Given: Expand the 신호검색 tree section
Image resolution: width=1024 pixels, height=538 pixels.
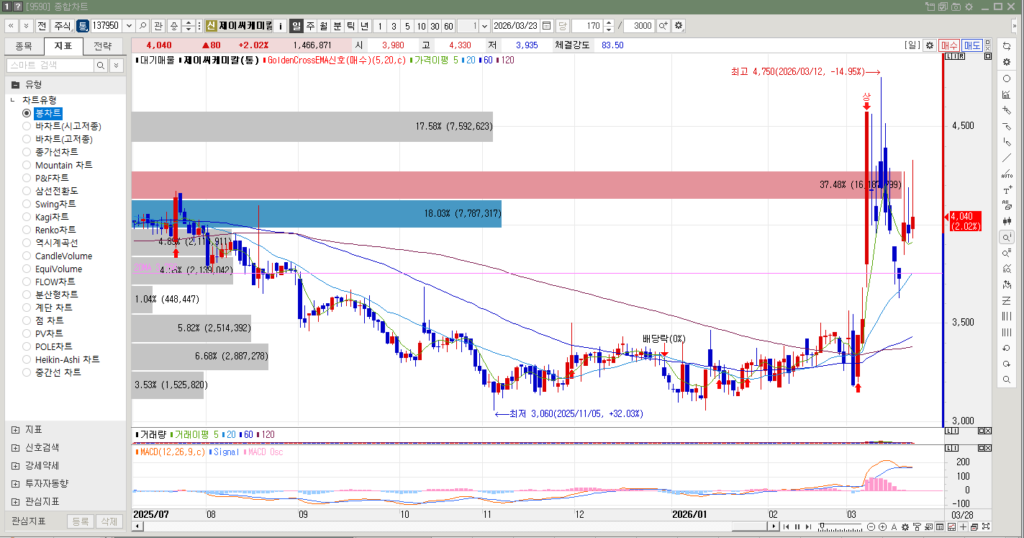Looking at the screenshot, I should 15,447.
